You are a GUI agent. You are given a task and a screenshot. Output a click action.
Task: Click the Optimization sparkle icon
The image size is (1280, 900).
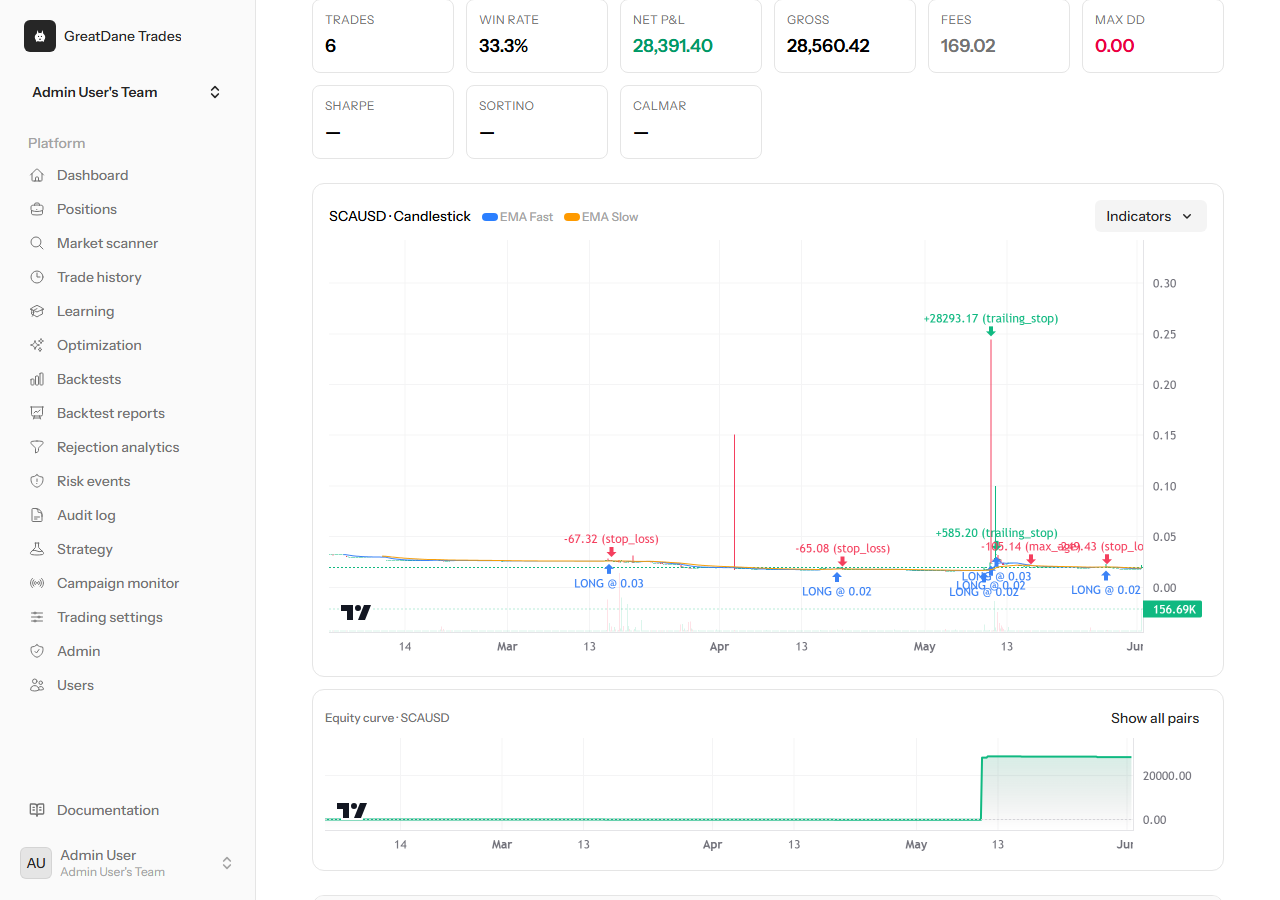pos(37,345)
